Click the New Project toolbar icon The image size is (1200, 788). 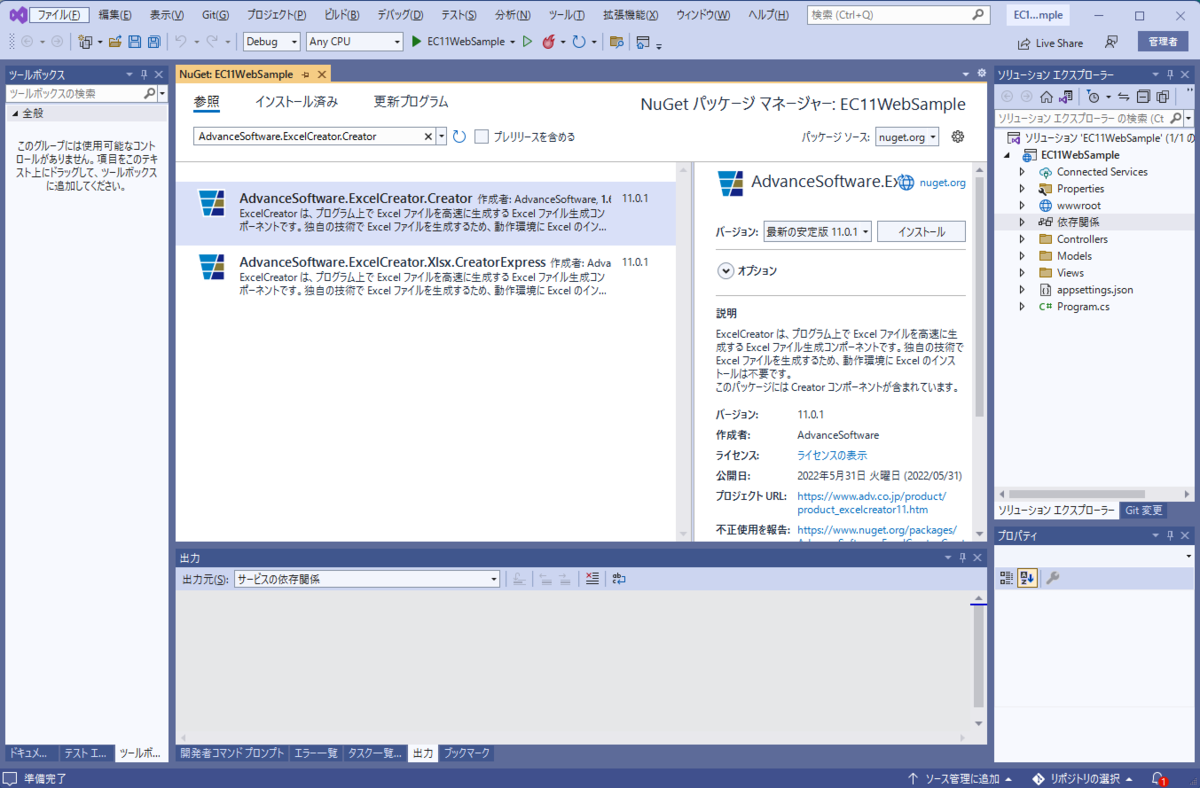(x=85, y=42)
